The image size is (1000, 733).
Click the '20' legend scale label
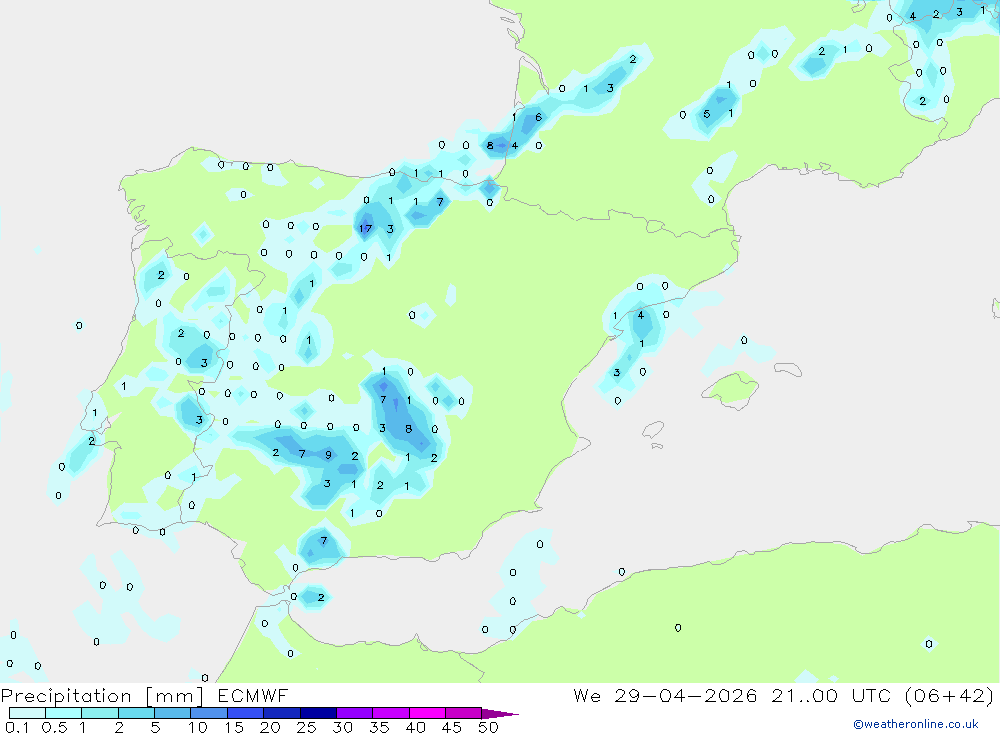coord(270,727)
